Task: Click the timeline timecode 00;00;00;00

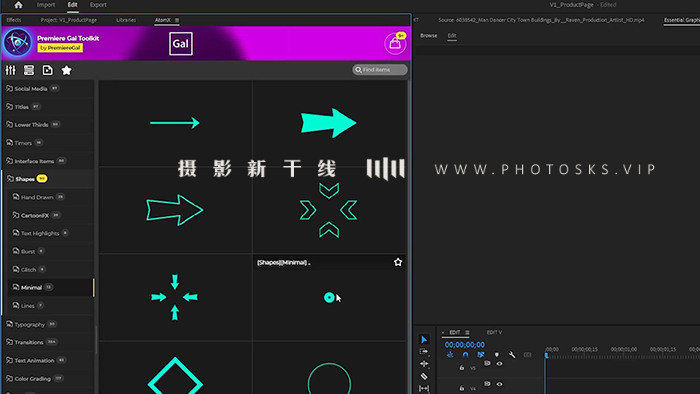Action: coord(464,344)
